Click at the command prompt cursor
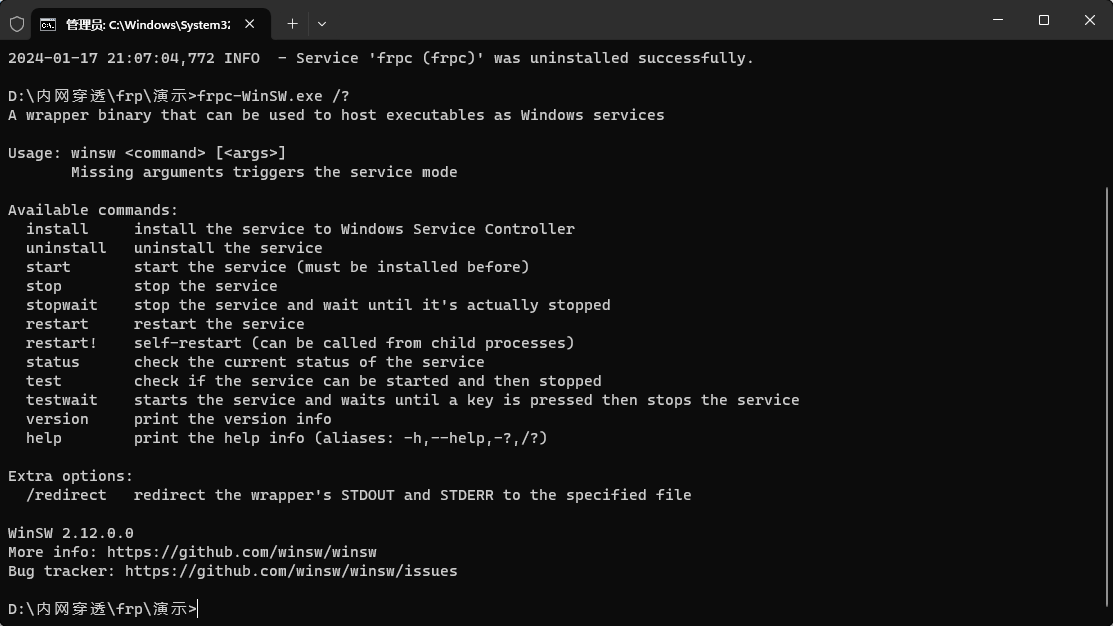The image size is (1113, 626). (198, 609)
